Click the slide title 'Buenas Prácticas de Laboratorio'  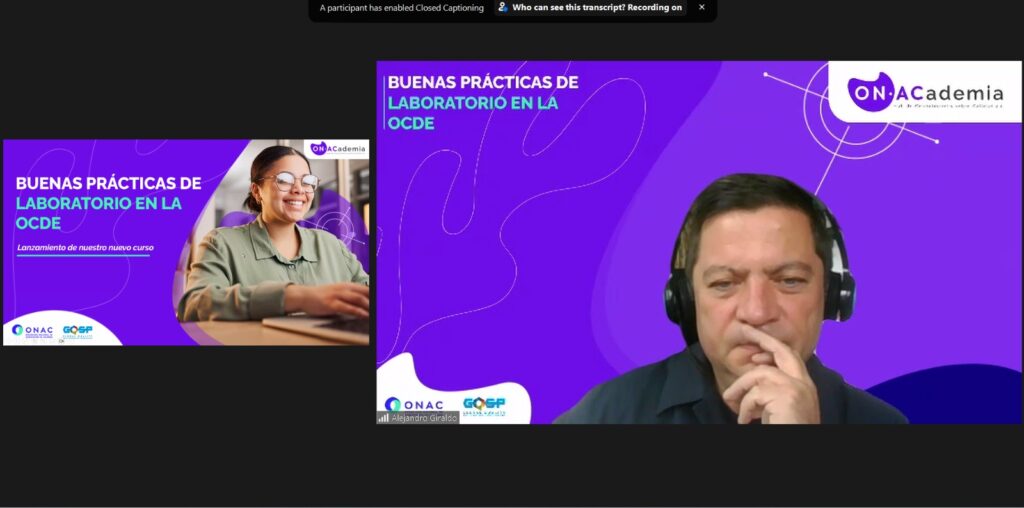pyautogui.click(x=108, y=203)
